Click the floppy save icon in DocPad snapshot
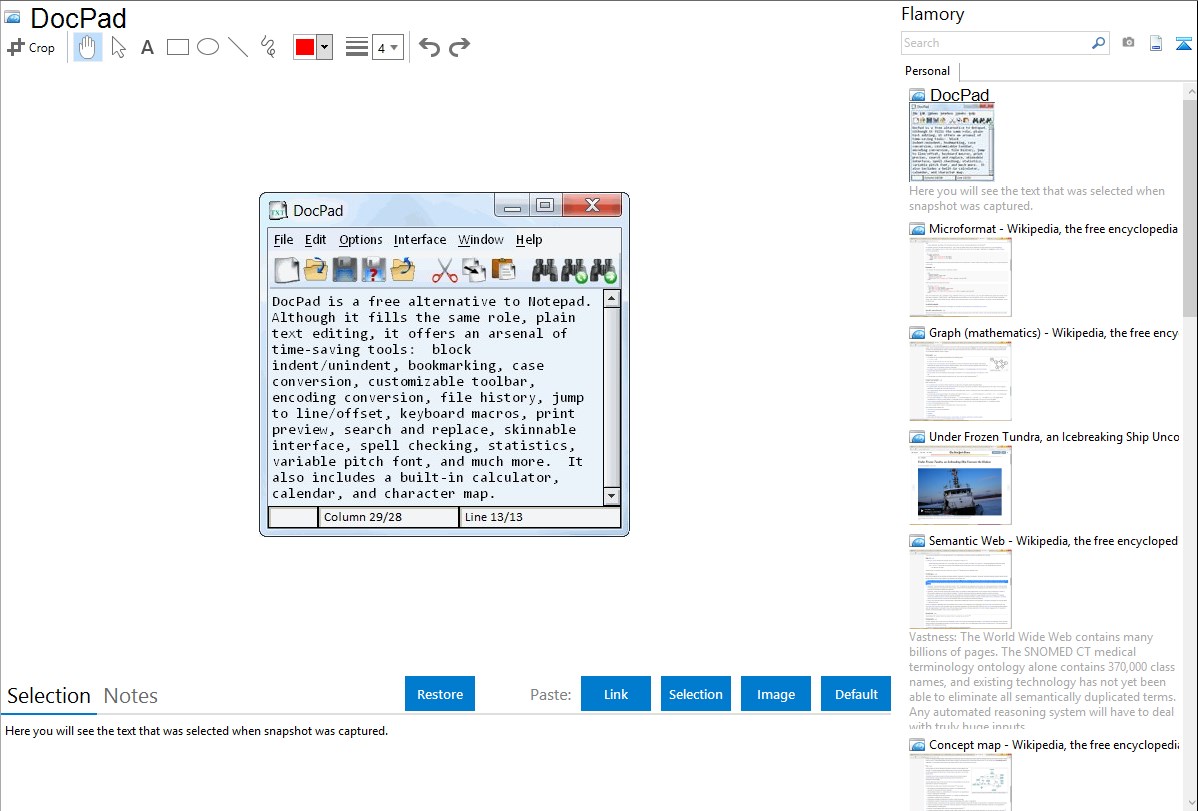1198x811 pixels. click(345, 270)
